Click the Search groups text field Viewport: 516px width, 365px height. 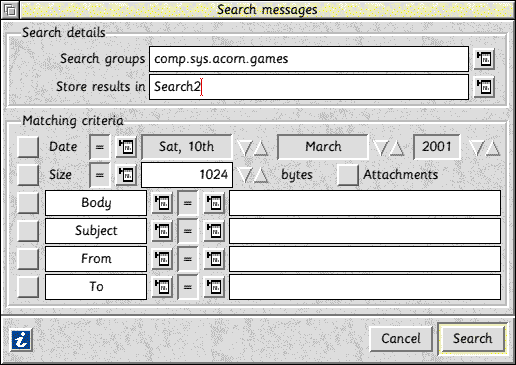pyautogui.click(x=309, y=59)
